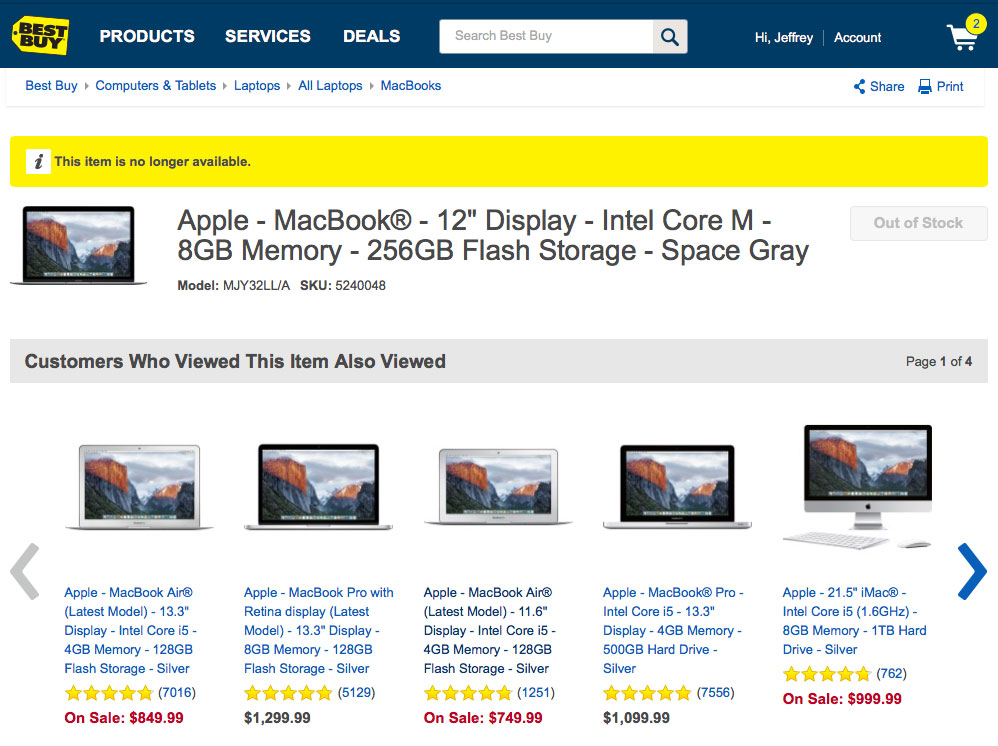Image resolution: width=998 pixels, height=746 pixels.
Task: Open the Products menu
Action: 147,36
